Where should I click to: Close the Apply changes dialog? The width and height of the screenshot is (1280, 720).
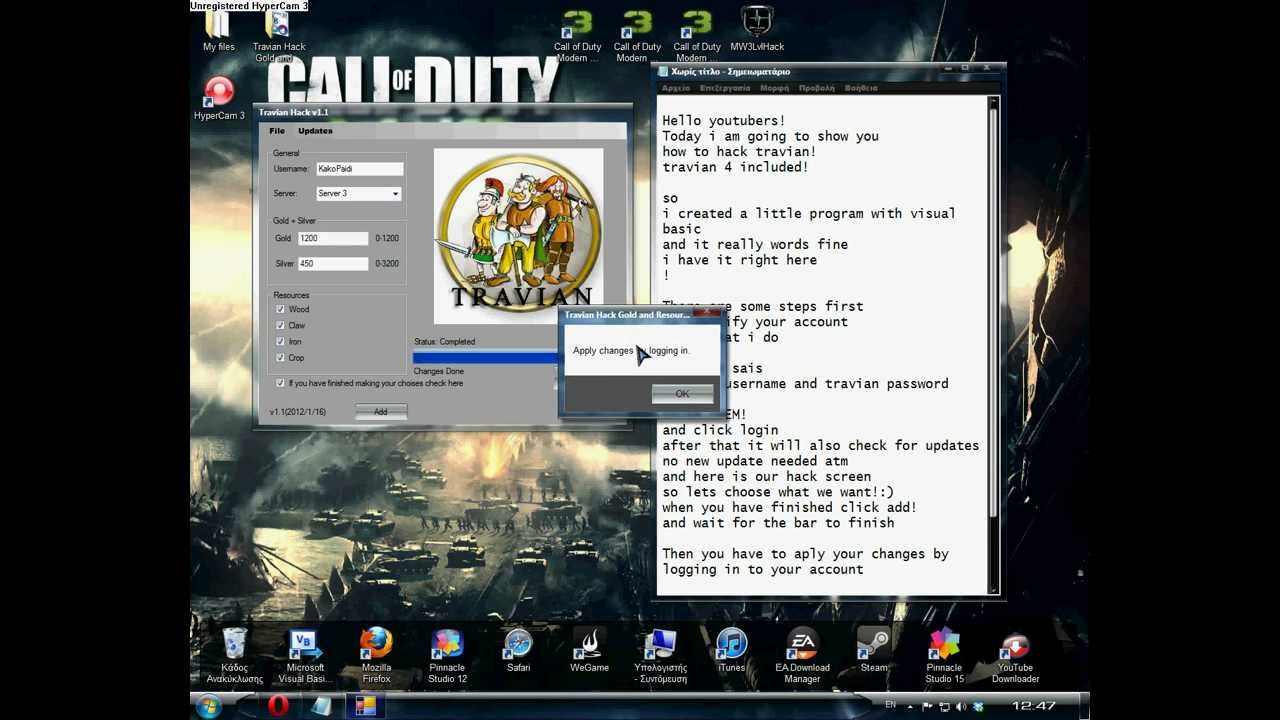(x=709, y=314)
